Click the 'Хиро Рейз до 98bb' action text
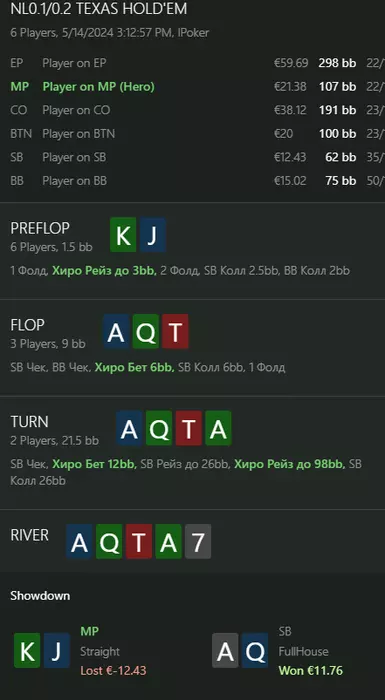The image size is (385, 700). [x=289, y=464]
